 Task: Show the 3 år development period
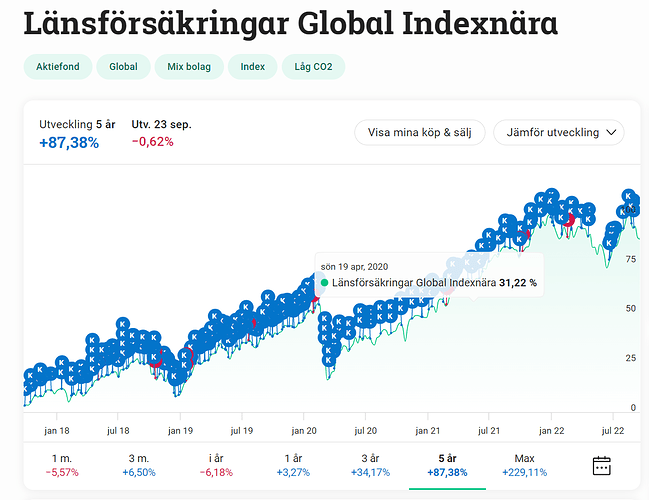[370, 464]
